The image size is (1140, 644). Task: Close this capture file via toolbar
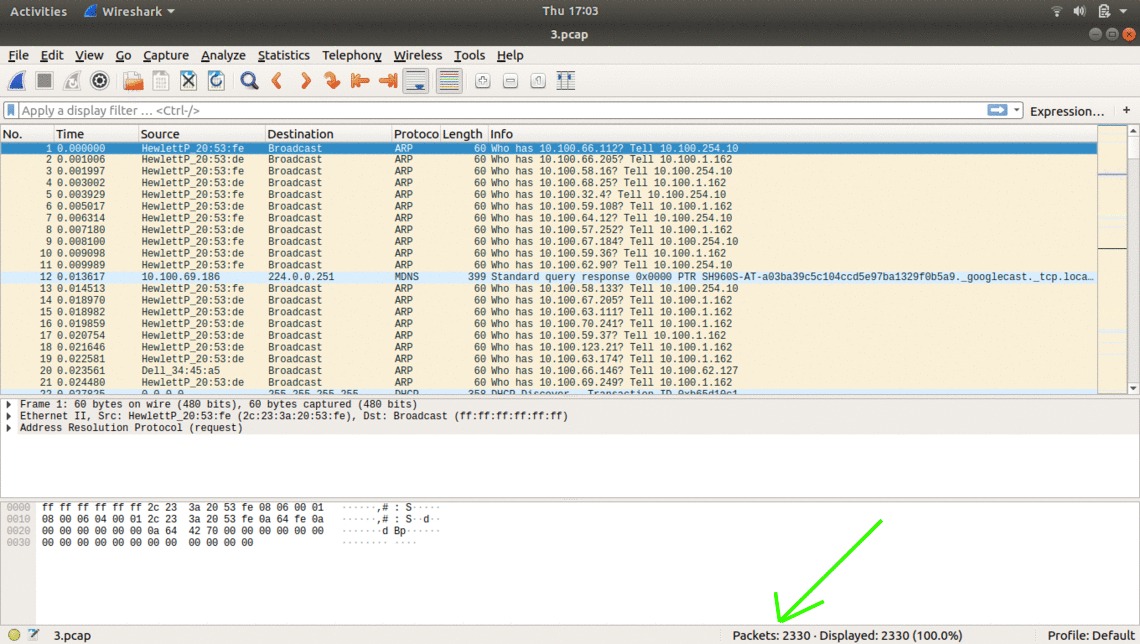(x=188, y=81)
